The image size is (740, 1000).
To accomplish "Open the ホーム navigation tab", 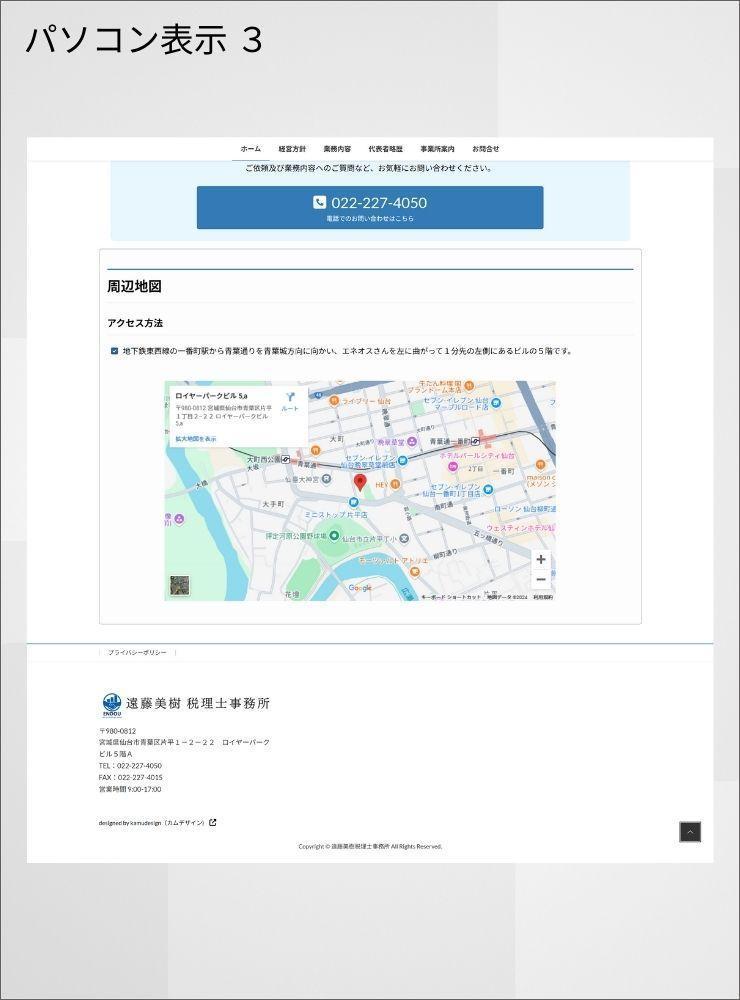I will 250,149.
